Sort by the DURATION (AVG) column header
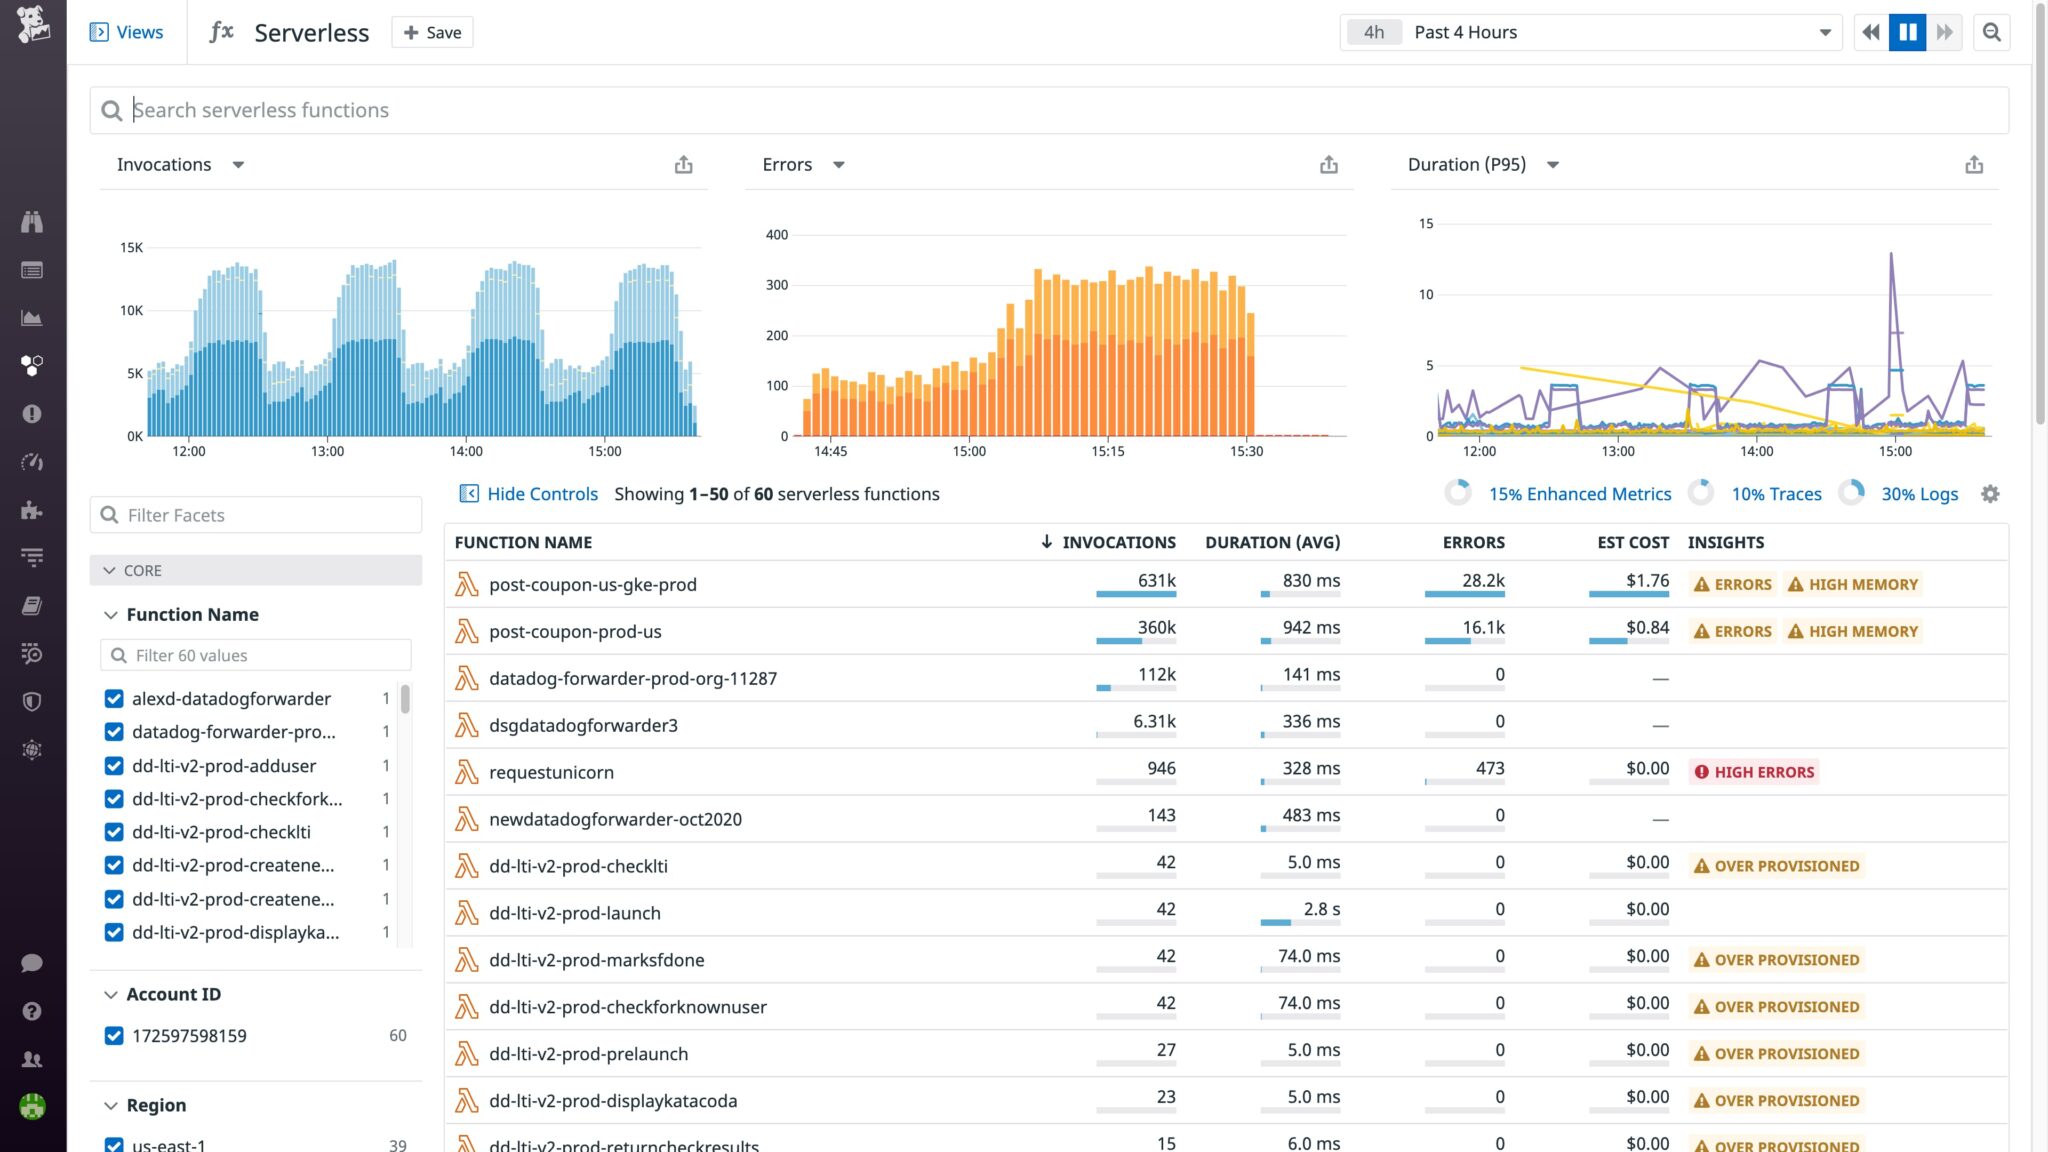Viewport: 2048px width, 1152px height. tap(1272, 542)
